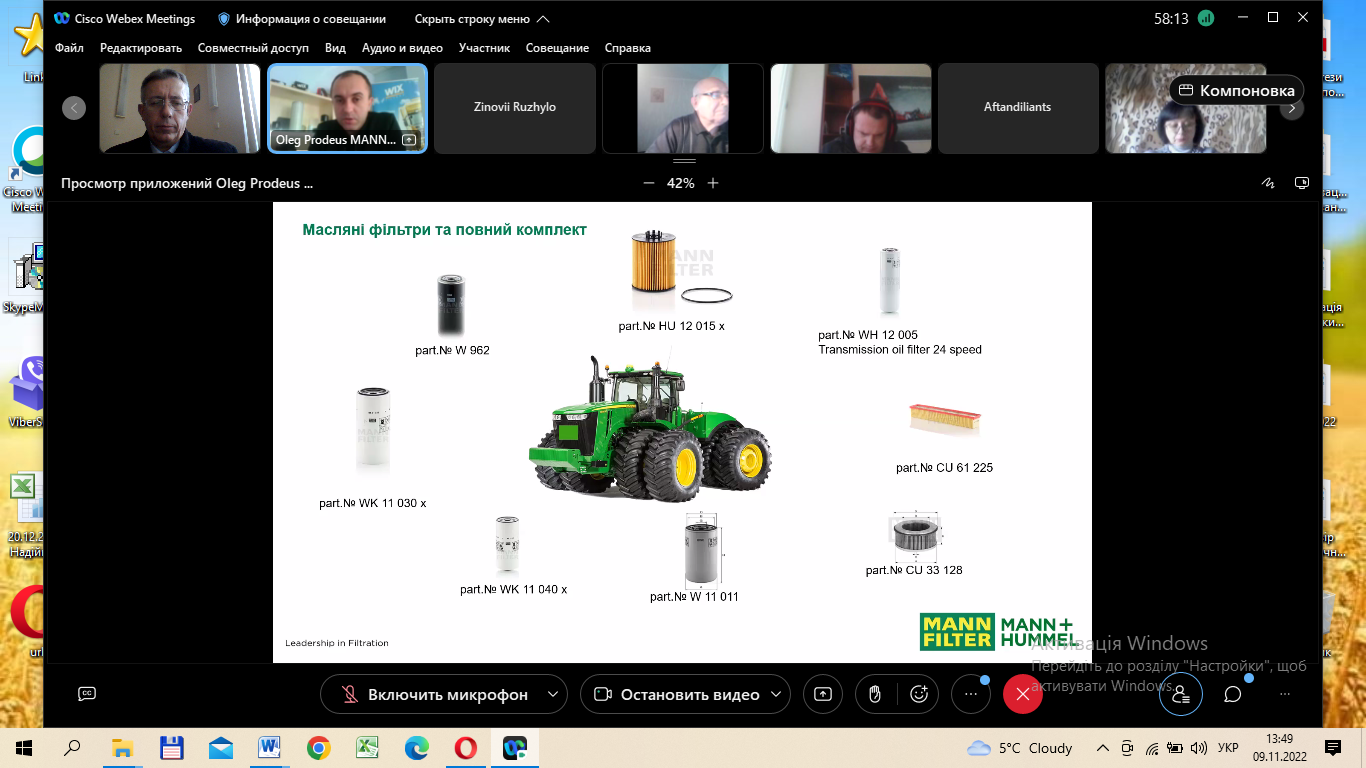The height and width of the screenshot is (768, 1366).
Task: Open network settings tray icon
Action: 1151,748
